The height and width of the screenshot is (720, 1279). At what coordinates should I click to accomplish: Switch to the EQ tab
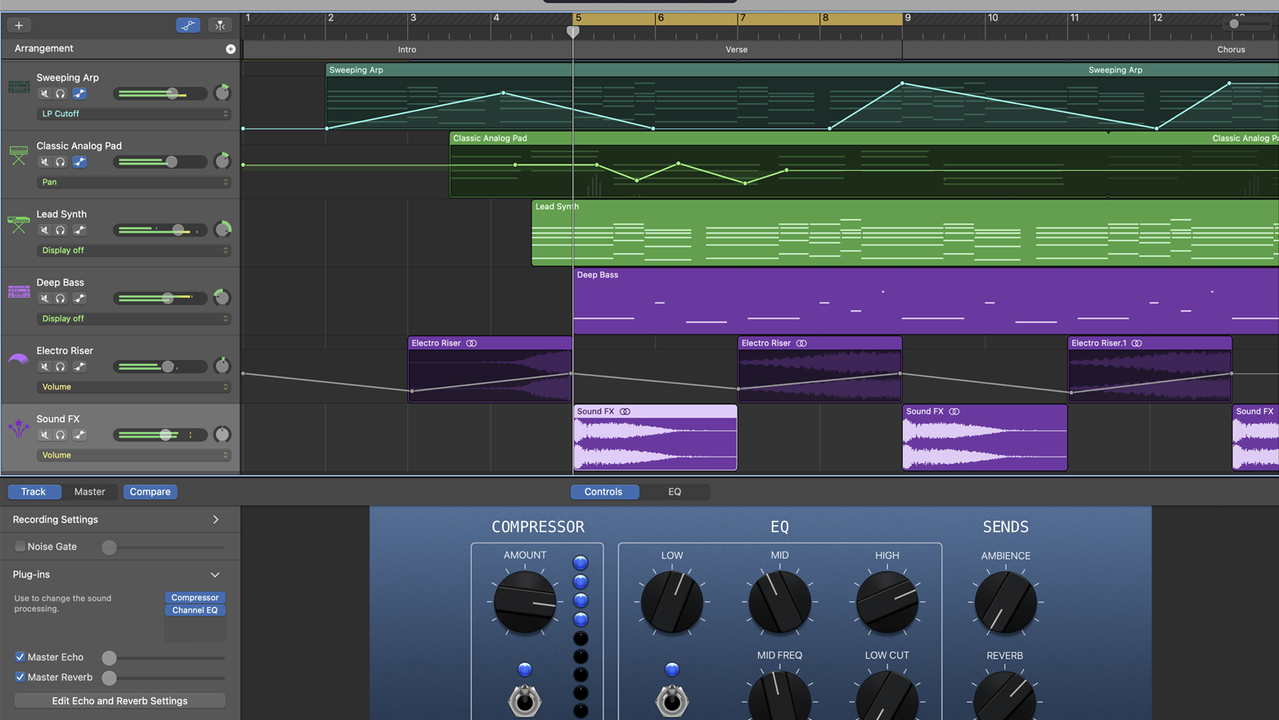[x=674, y=492]
